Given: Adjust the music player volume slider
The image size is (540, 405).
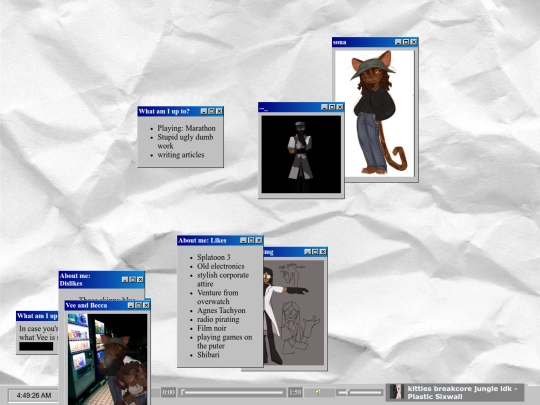Looking at the screenshot, I should (x=359, y=392).
